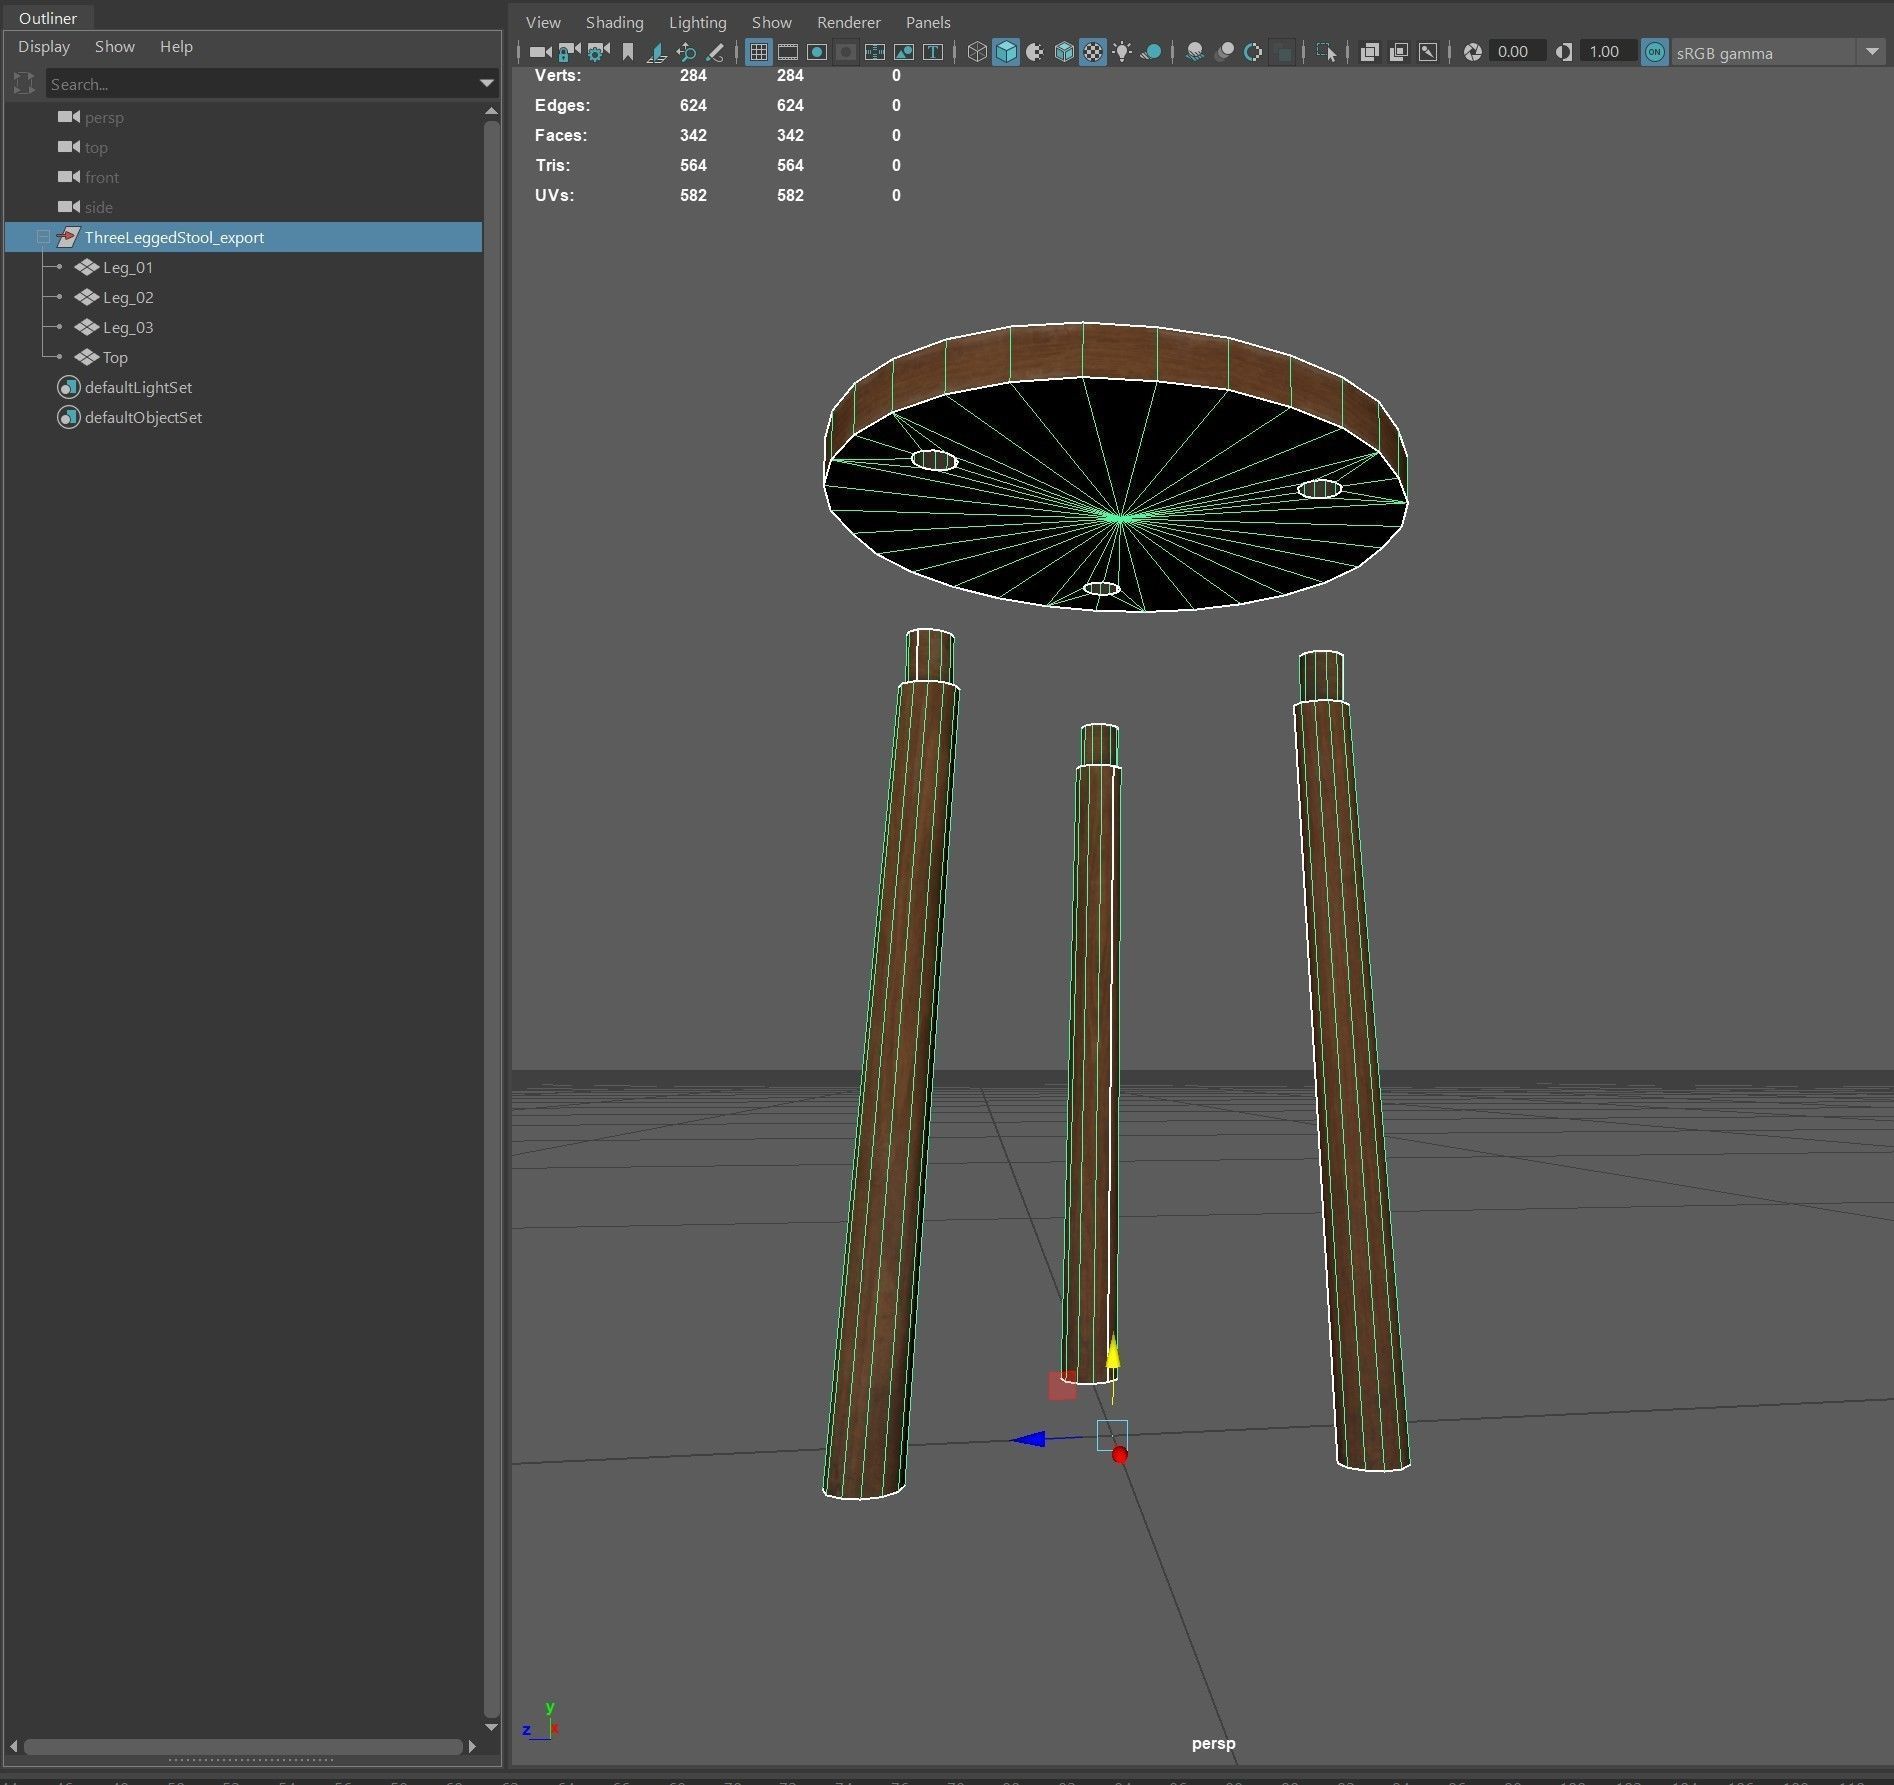Toggle Use All Lights bulb icon
The height and width of the screenshot is (1785, 1894).
(1122, 52)
